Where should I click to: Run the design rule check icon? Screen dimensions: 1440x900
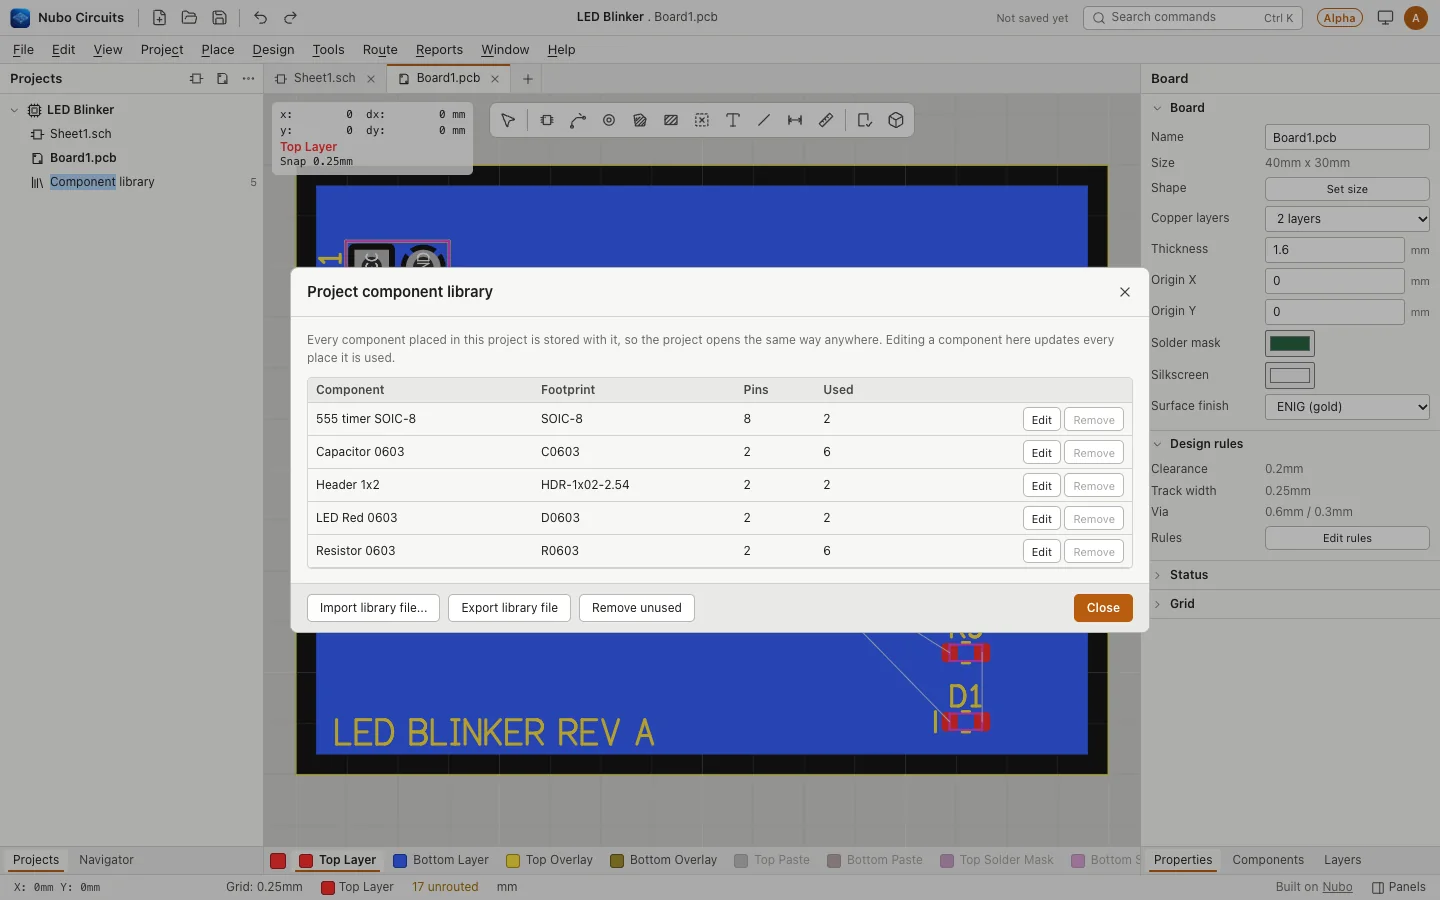(865, 120)
